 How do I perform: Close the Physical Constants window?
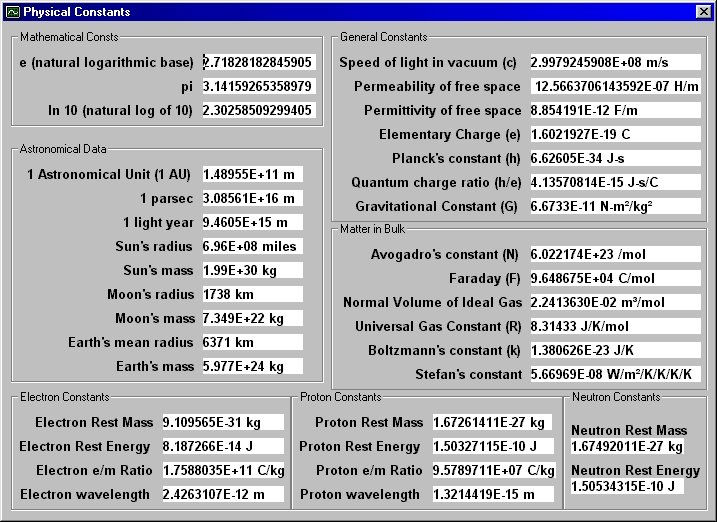(x=703, y=12)
